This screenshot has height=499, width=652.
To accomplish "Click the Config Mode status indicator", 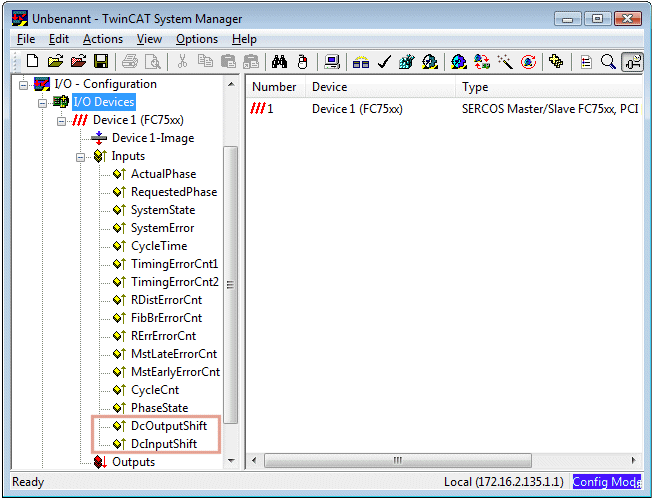I will [x=607, y=482].
